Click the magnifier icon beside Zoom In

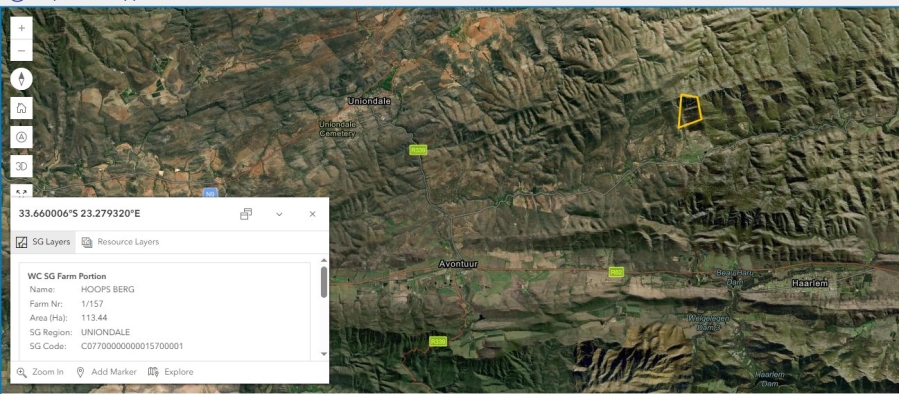click(22, 372)
